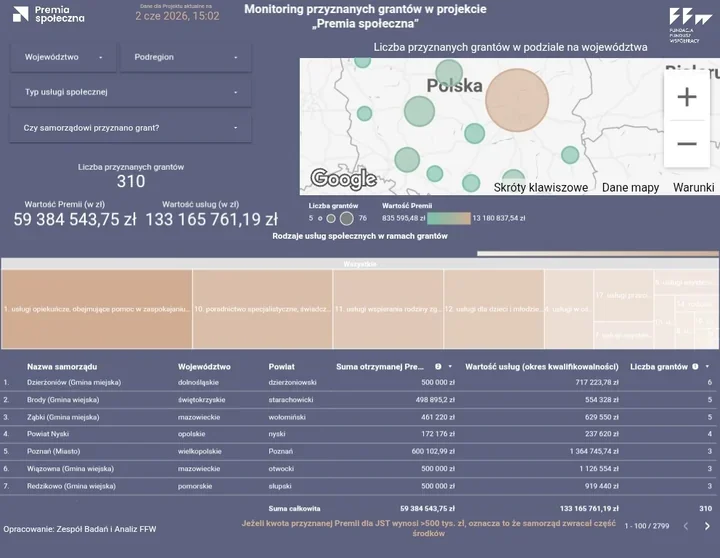Viewport: 720px width, 558px height.
Task: Select treemap tile 11. usługi wspierania rodziny
Action: click(388, 309)
